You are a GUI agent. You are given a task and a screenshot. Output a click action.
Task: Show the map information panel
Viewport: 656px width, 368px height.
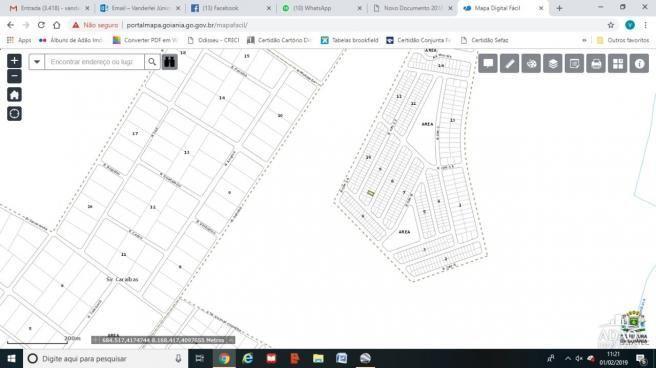[639, 64]
